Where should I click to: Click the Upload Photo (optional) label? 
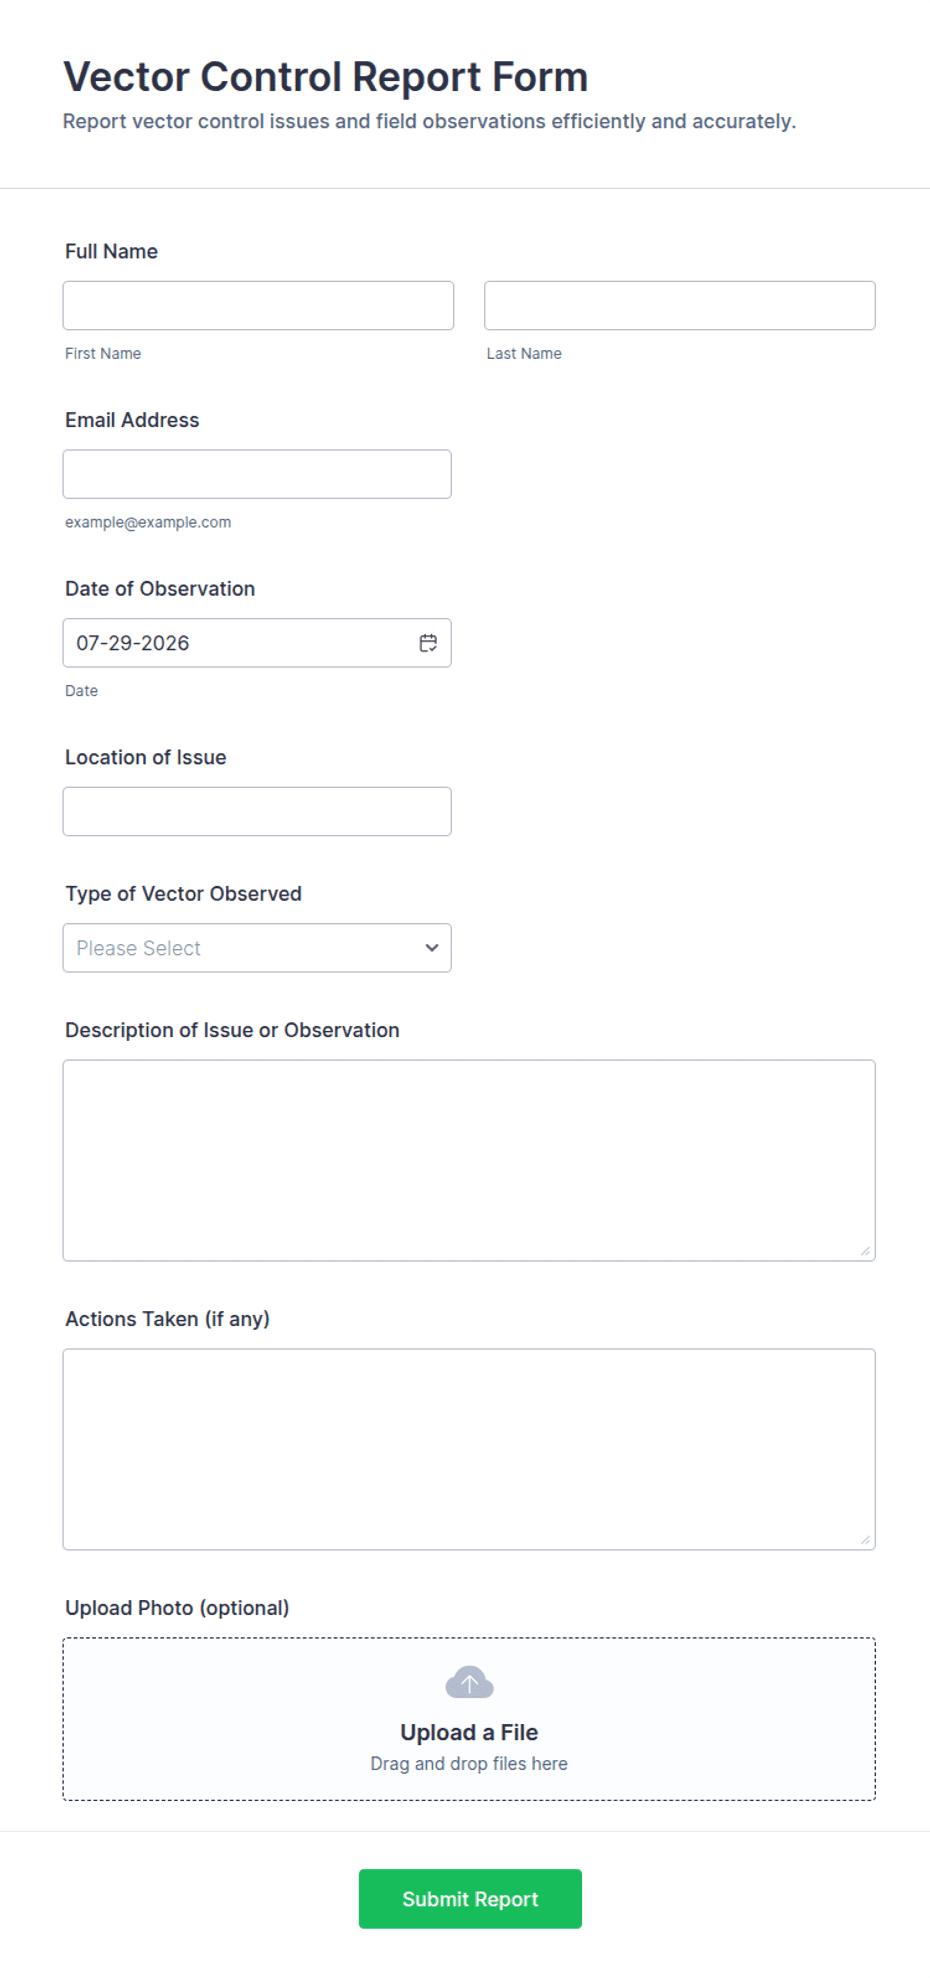click(177, 1608)
